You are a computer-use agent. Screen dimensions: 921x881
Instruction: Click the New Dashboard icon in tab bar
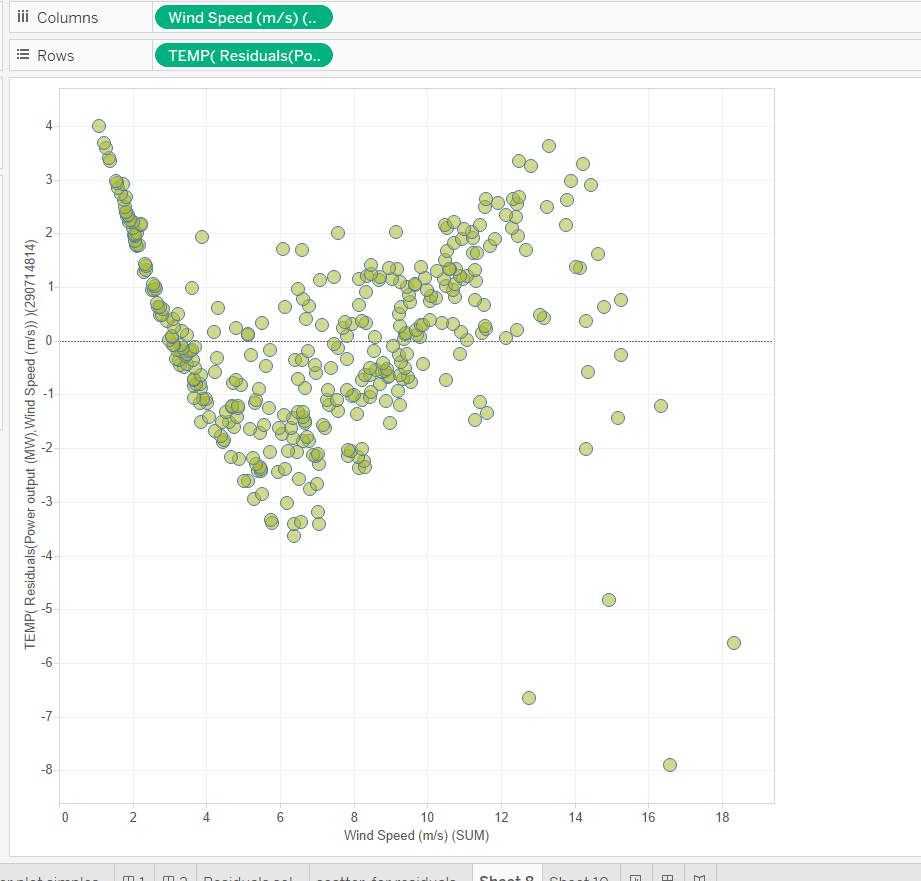click(667, 876)
